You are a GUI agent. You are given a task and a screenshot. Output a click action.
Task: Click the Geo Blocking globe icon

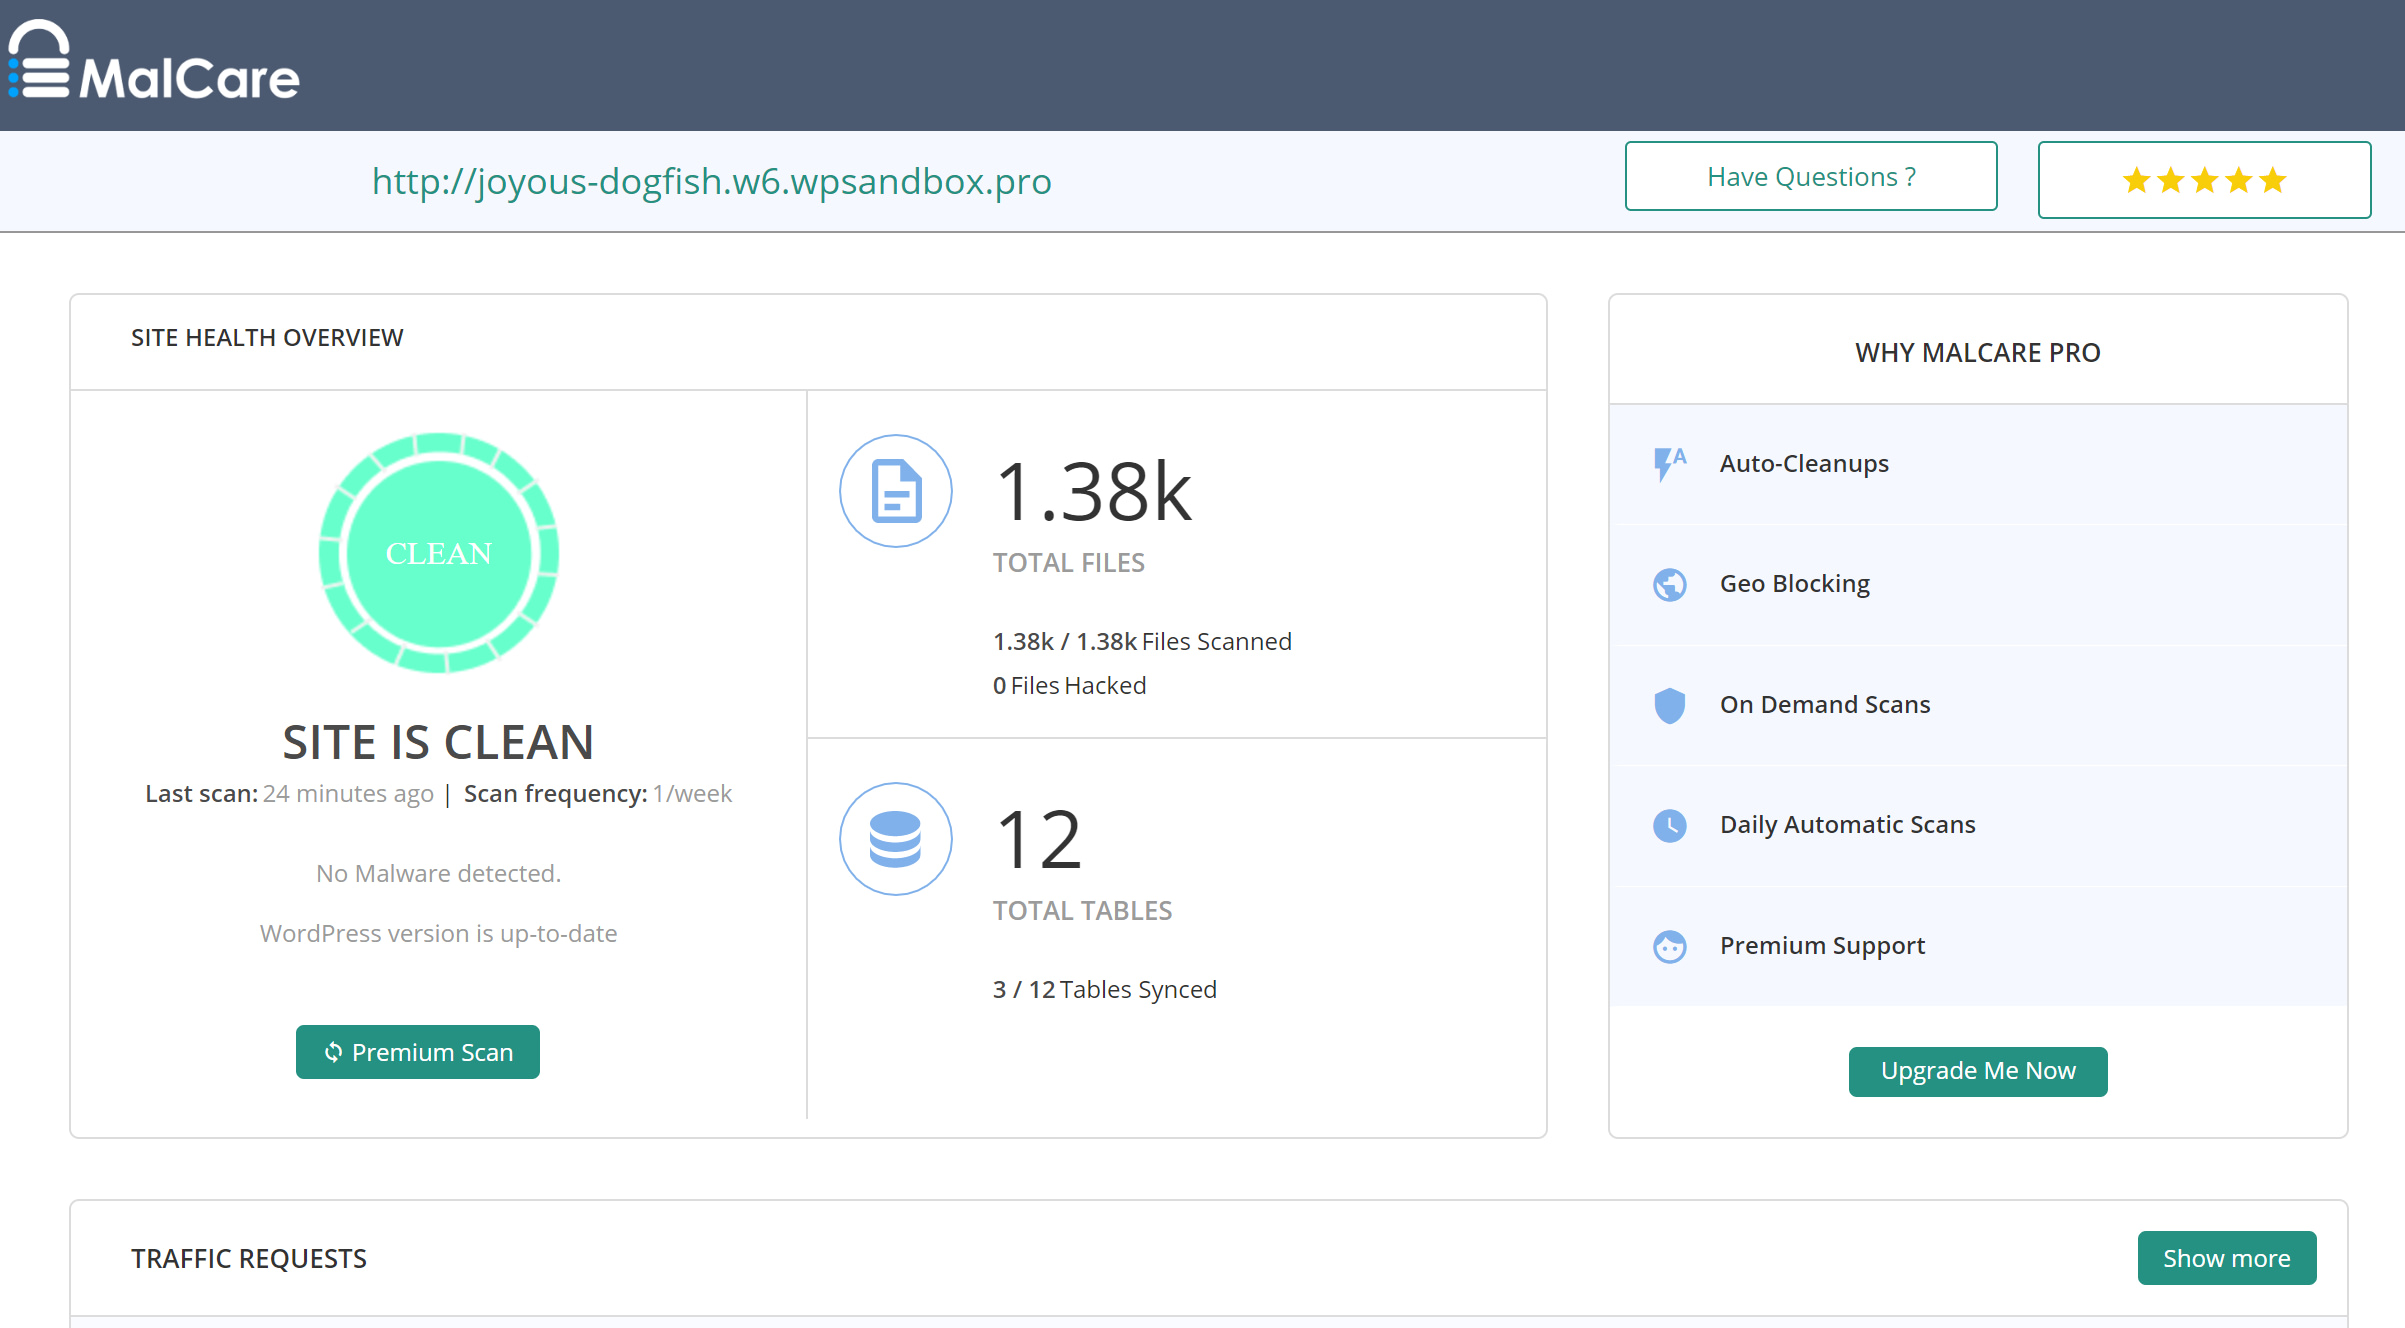coord(1668,583)
